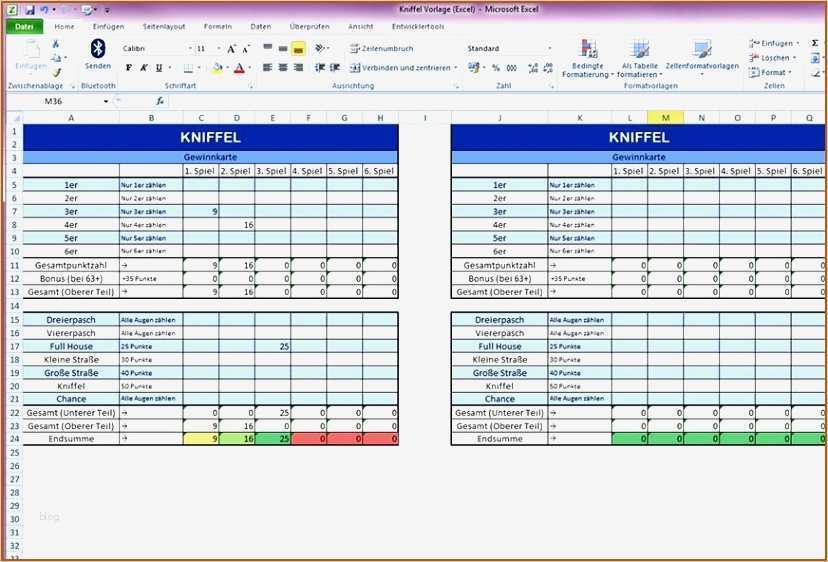
Task: Toggle underline formatting
Action: [158, 68]
